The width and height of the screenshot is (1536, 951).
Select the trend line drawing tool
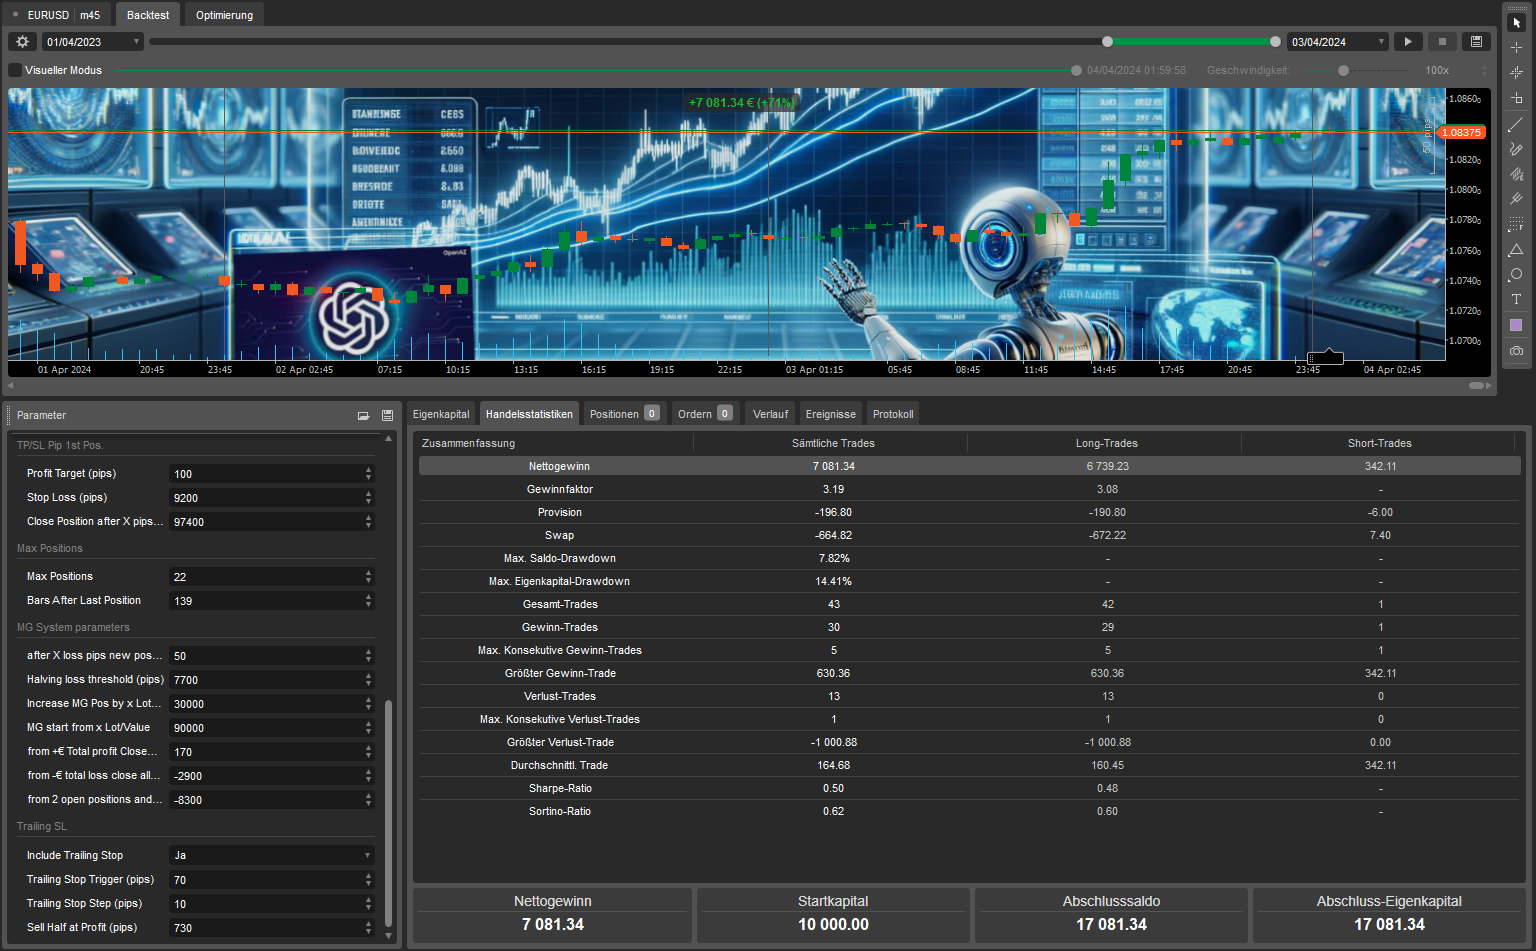(1516, 124)
